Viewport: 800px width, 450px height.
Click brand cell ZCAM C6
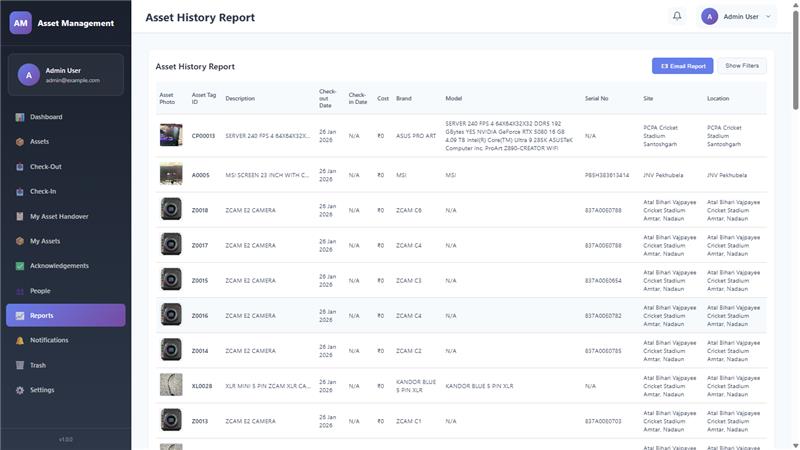[x=409, y=210]
